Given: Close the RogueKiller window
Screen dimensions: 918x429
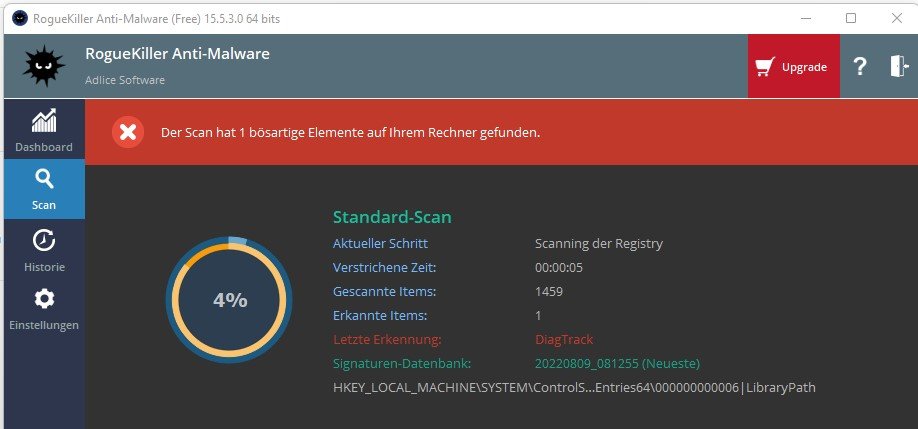Looking at the screenshot, I should pos(896,18).
